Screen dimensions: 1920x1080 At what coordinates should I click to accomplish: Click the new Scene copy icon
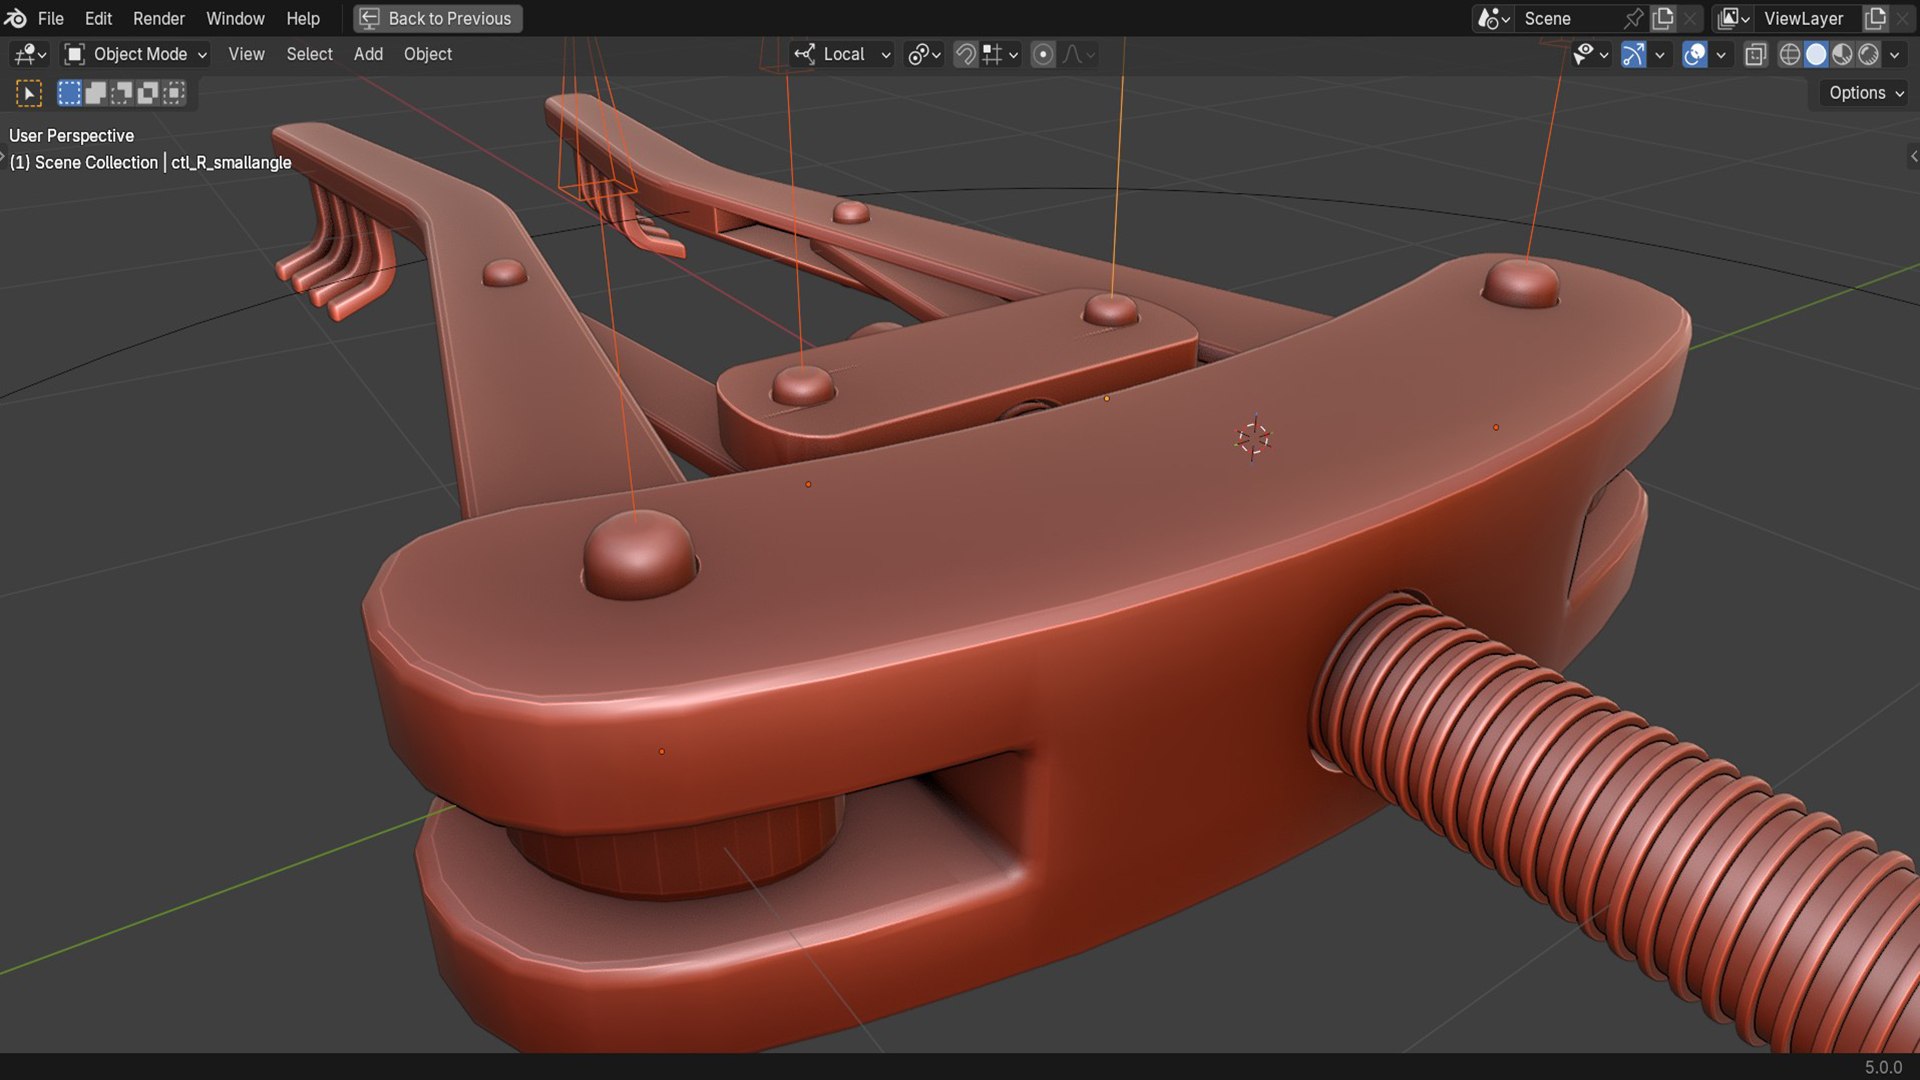click(1663, 18)
